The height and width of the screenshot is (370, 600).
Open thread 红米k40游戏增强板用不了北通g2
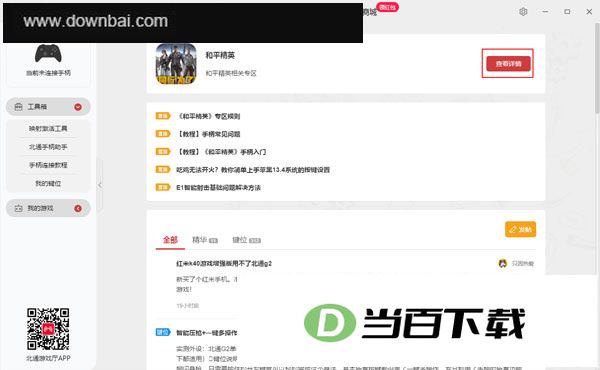point(224,264)
